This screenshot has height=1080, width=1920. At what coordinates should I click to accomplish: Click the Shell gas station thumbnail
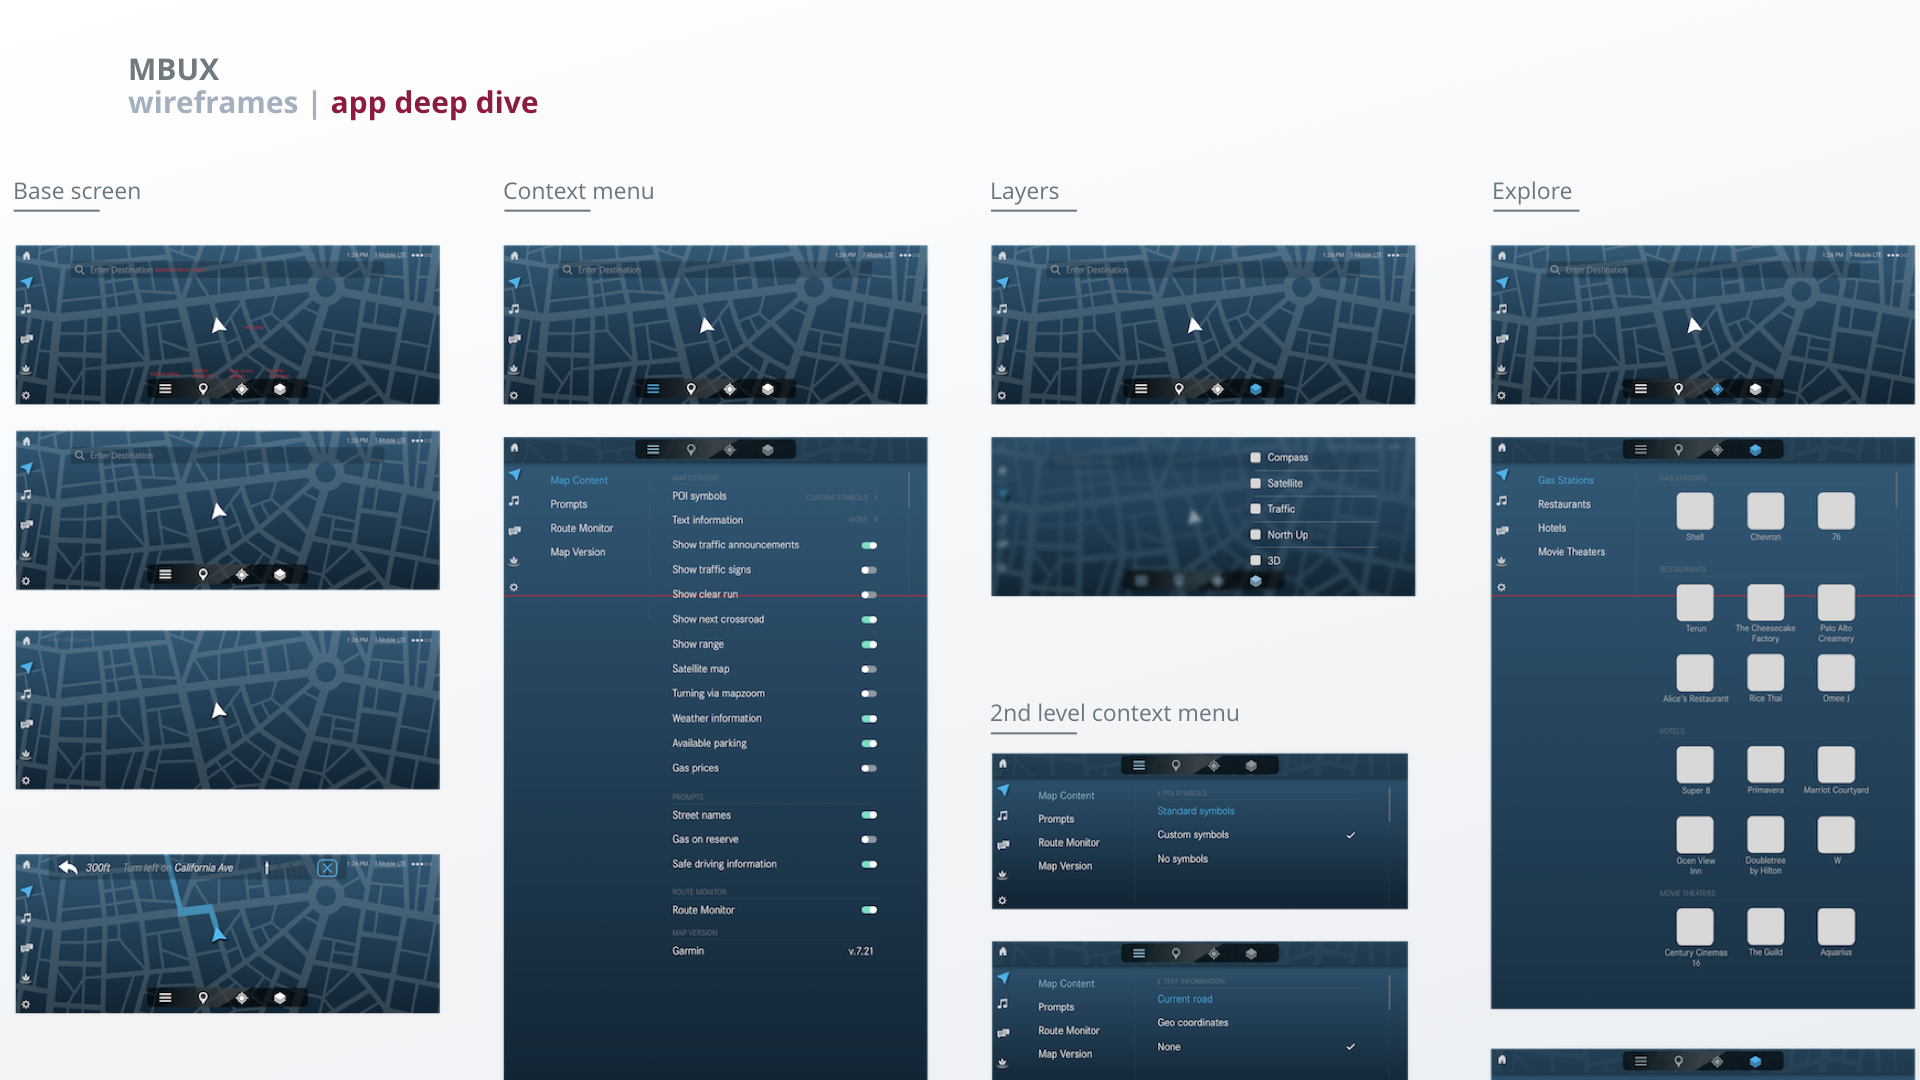(x=1694, y=512)
